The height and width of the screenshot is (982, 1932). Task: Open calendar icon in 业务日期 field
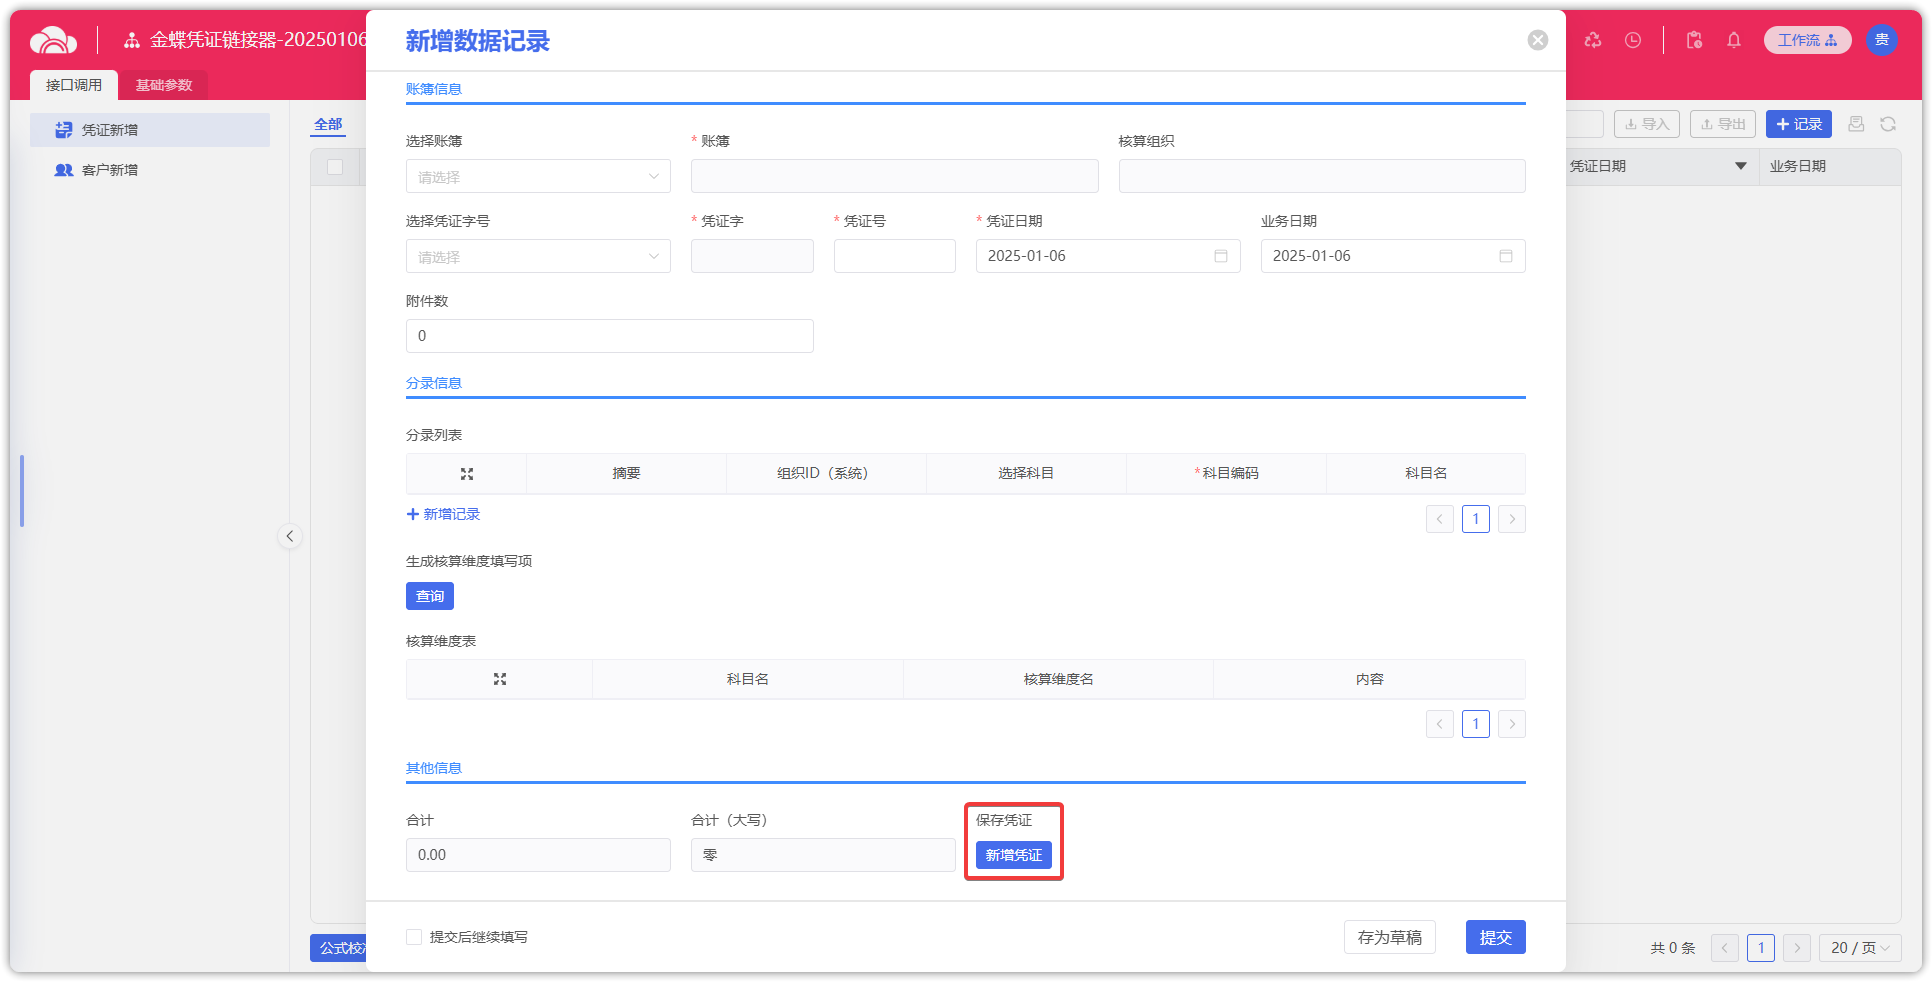coord(1505,256)
